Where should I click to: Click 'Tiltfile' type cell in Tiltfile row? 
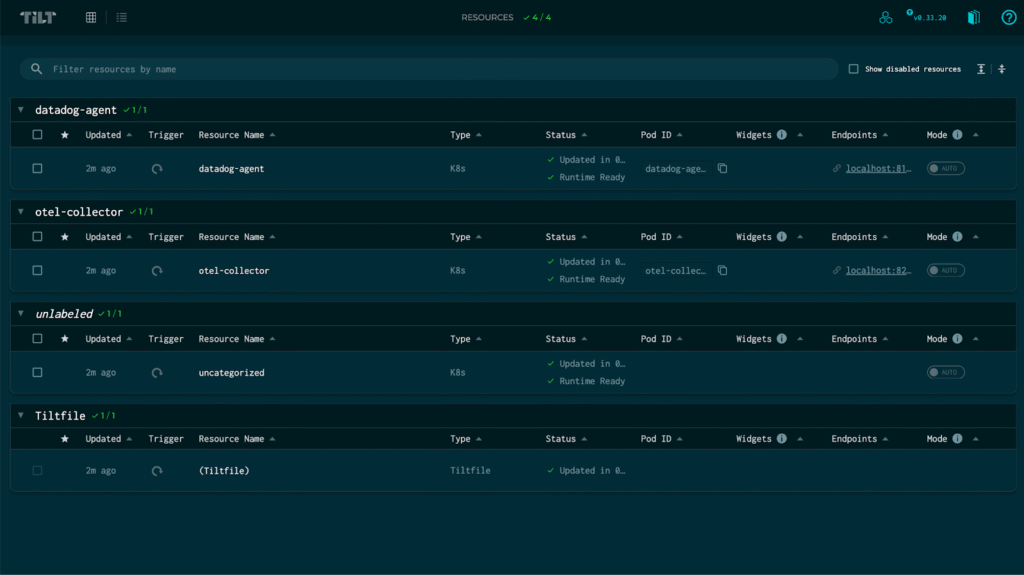click(470, 470)
